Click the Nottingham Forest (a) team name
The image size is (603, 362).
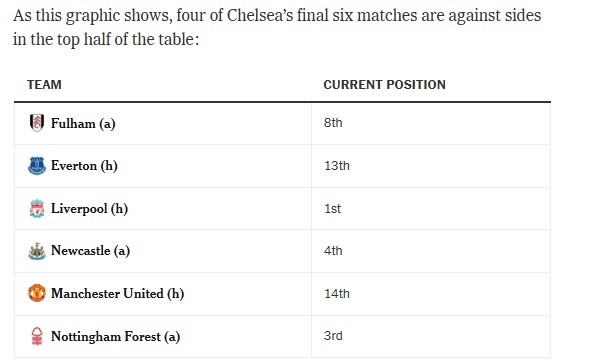click(115, 337)
